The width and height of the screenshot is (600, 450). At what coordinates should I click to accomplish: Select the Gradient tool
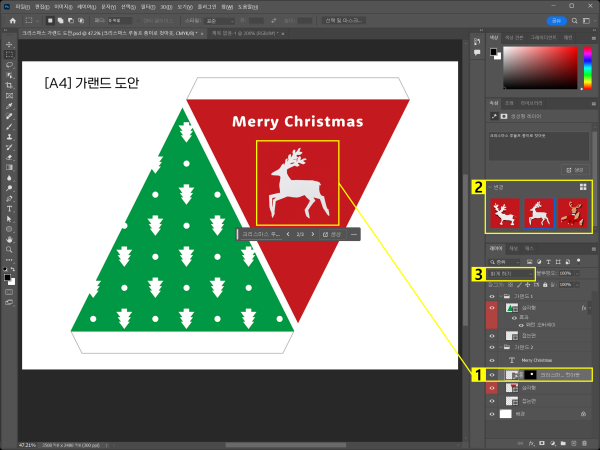(9, 168)
